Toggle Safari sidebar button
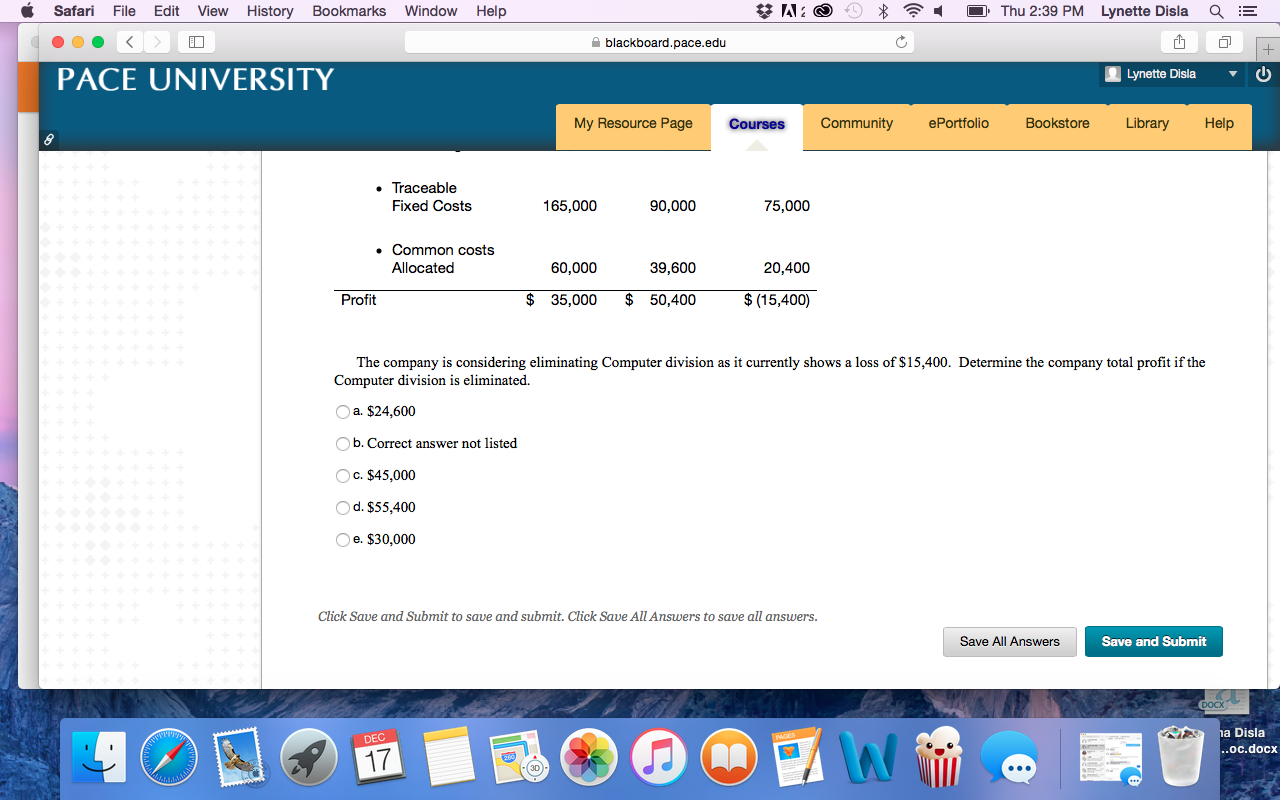Image resolution: width=1280 pixels, height=800 pixels. (x=196, y=43)
